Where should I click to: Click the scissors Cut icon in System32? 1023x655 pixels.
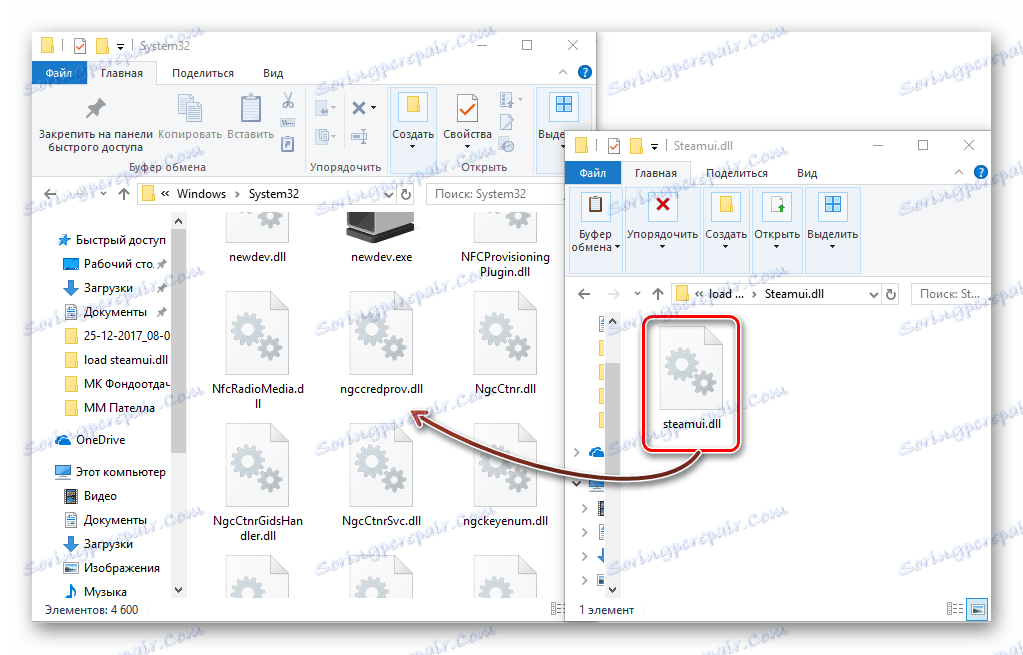tap(288, 100)
